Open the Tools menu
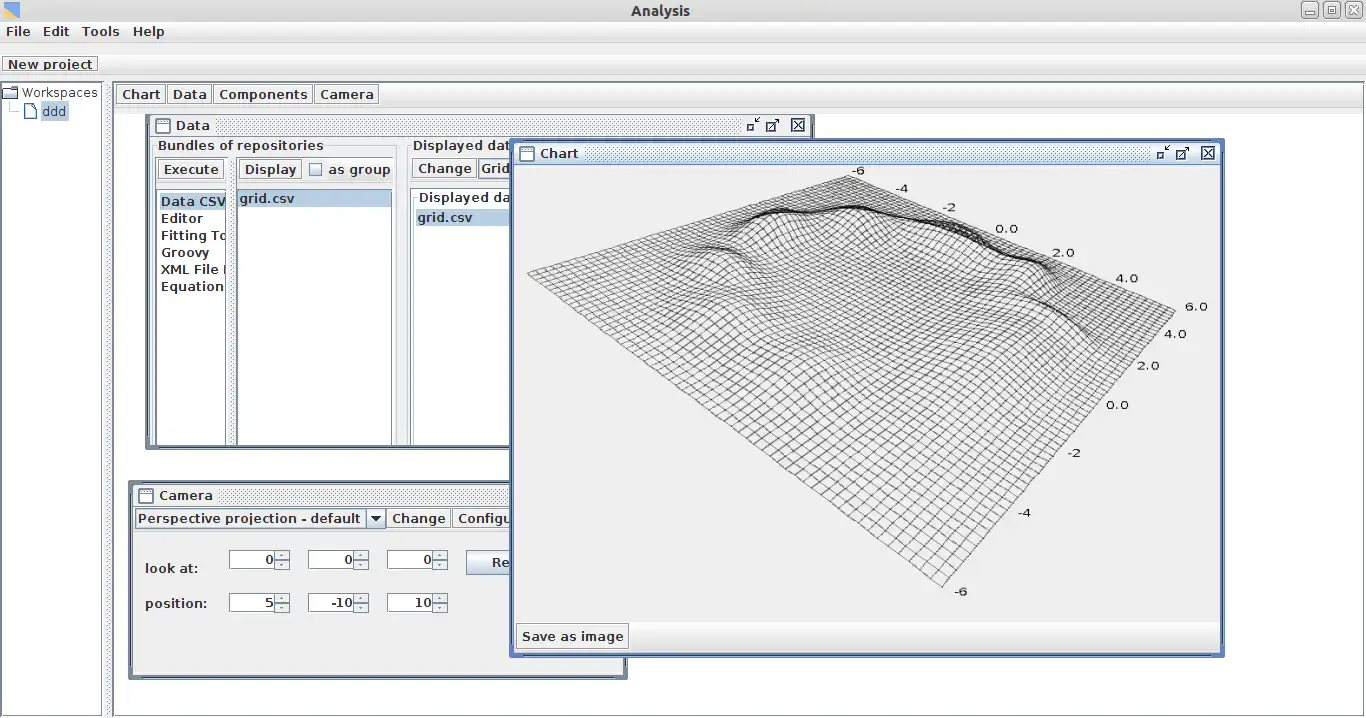 [100, 32]
